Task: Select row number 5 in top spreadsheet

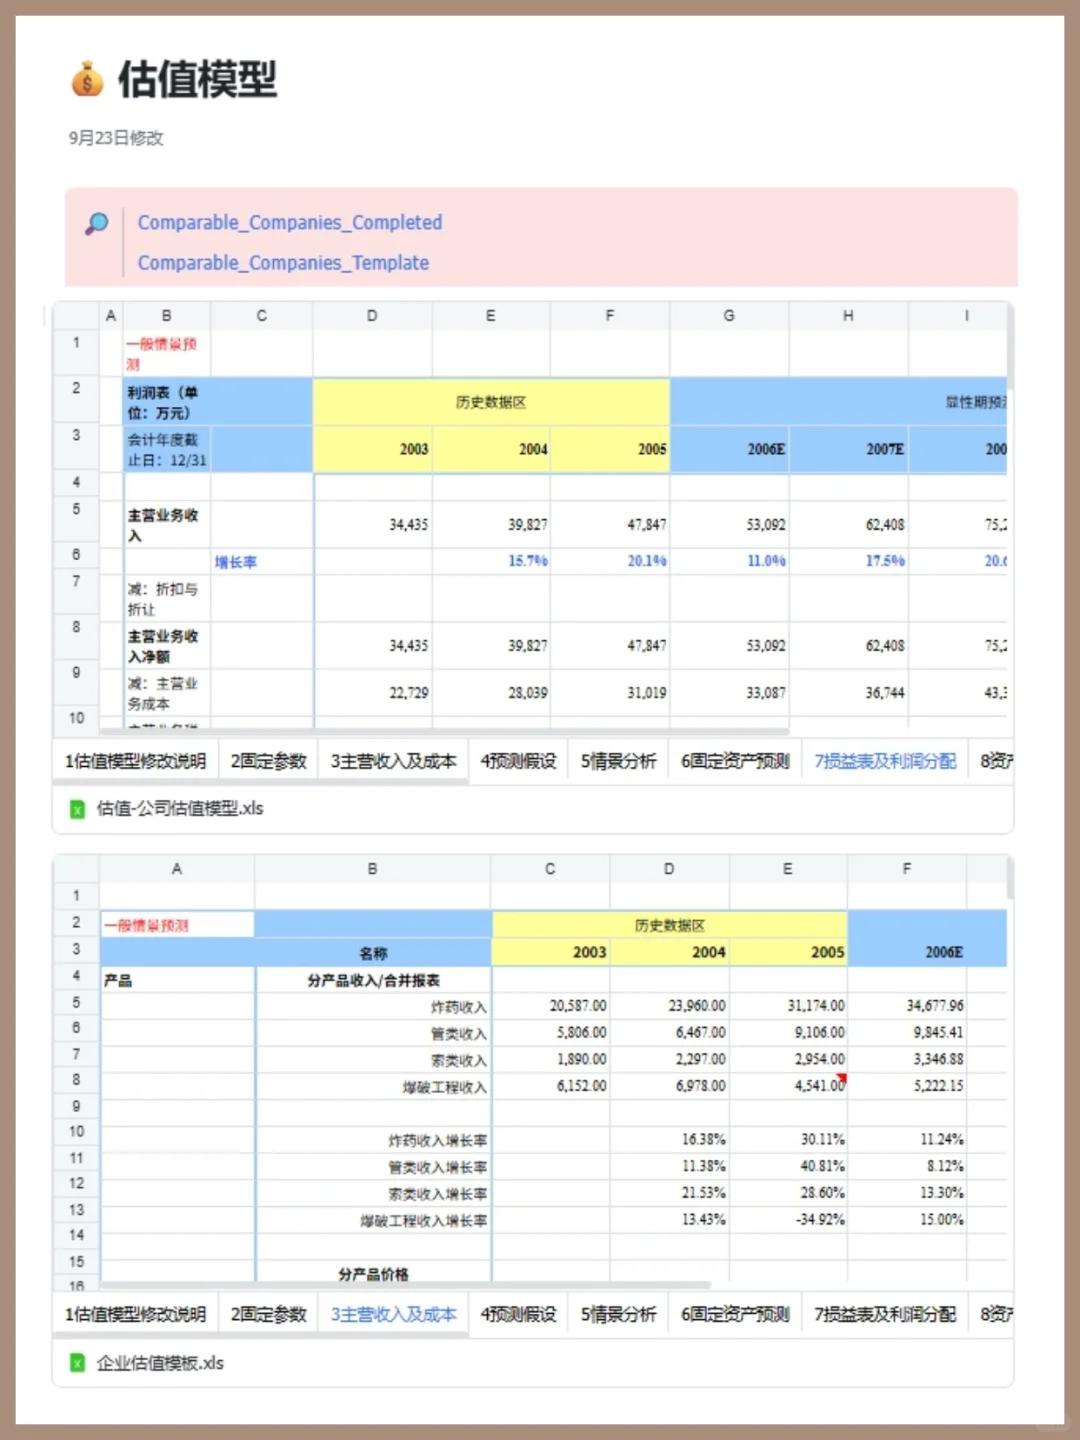Action: tap(77, 509)
